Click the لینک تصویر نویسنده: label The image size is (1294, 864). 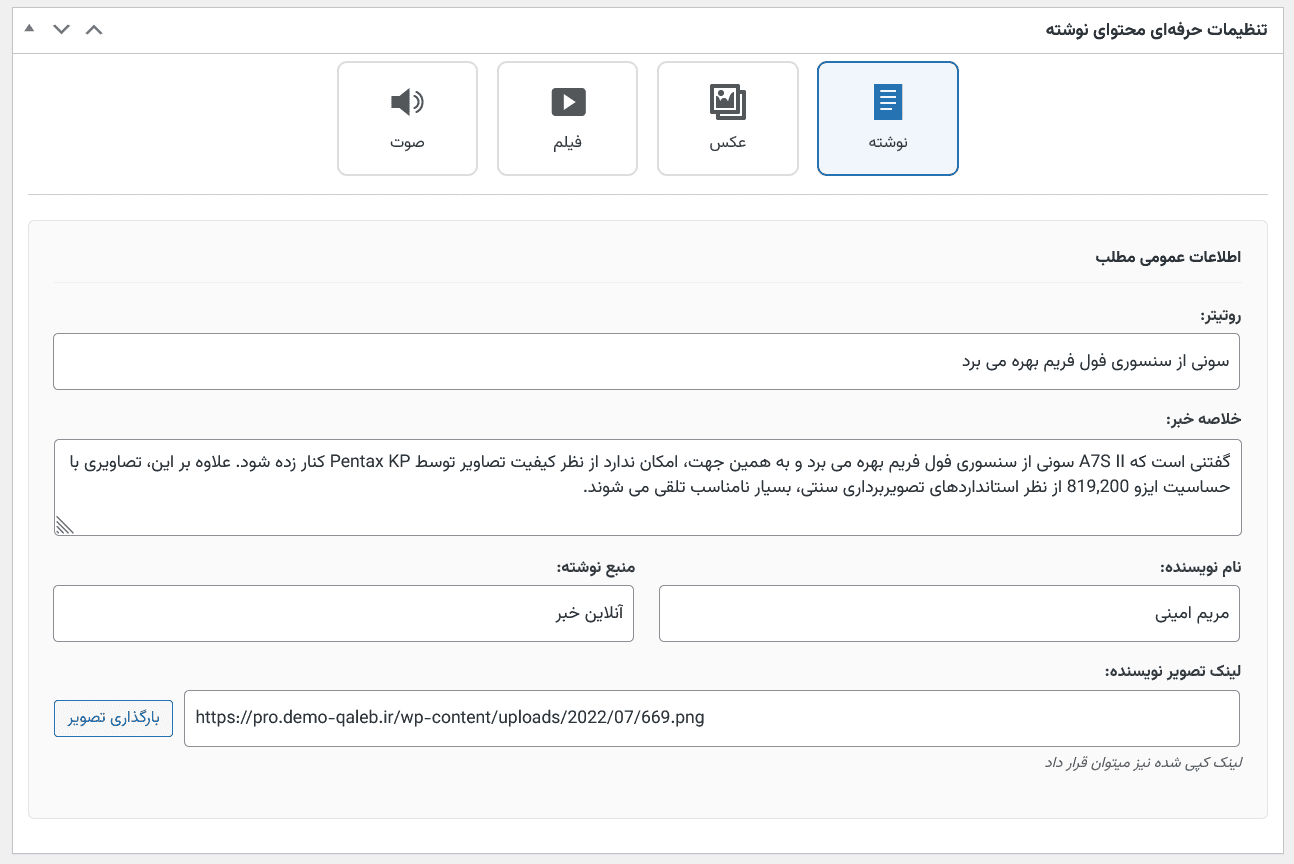click(1173, 670)
